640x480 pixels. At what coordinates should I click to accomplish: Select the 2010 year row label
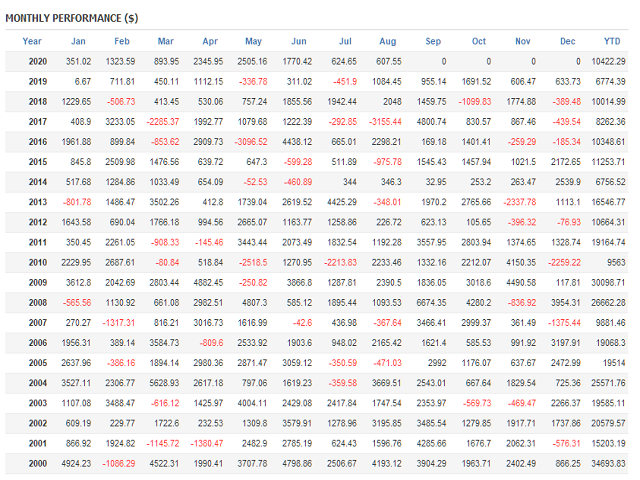[38, 262]
